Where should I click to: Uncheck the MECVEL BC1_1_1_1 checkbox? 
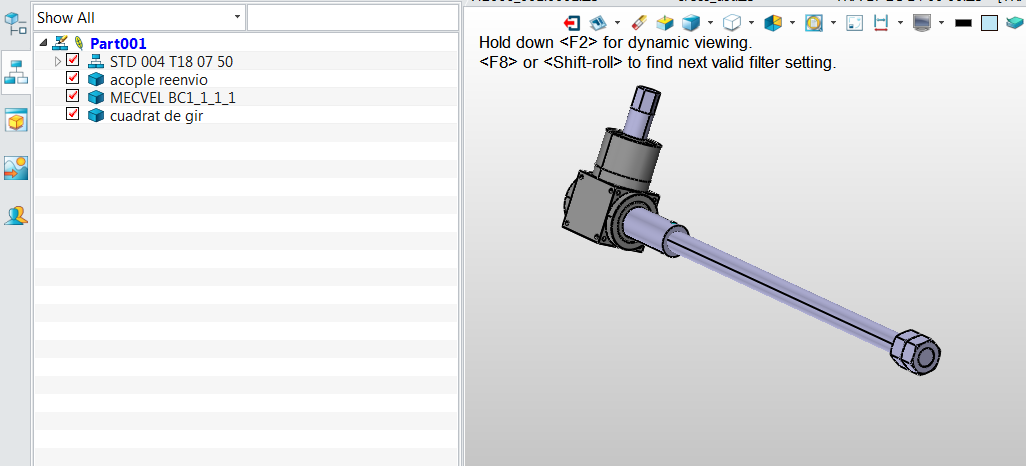coord(73,96)
